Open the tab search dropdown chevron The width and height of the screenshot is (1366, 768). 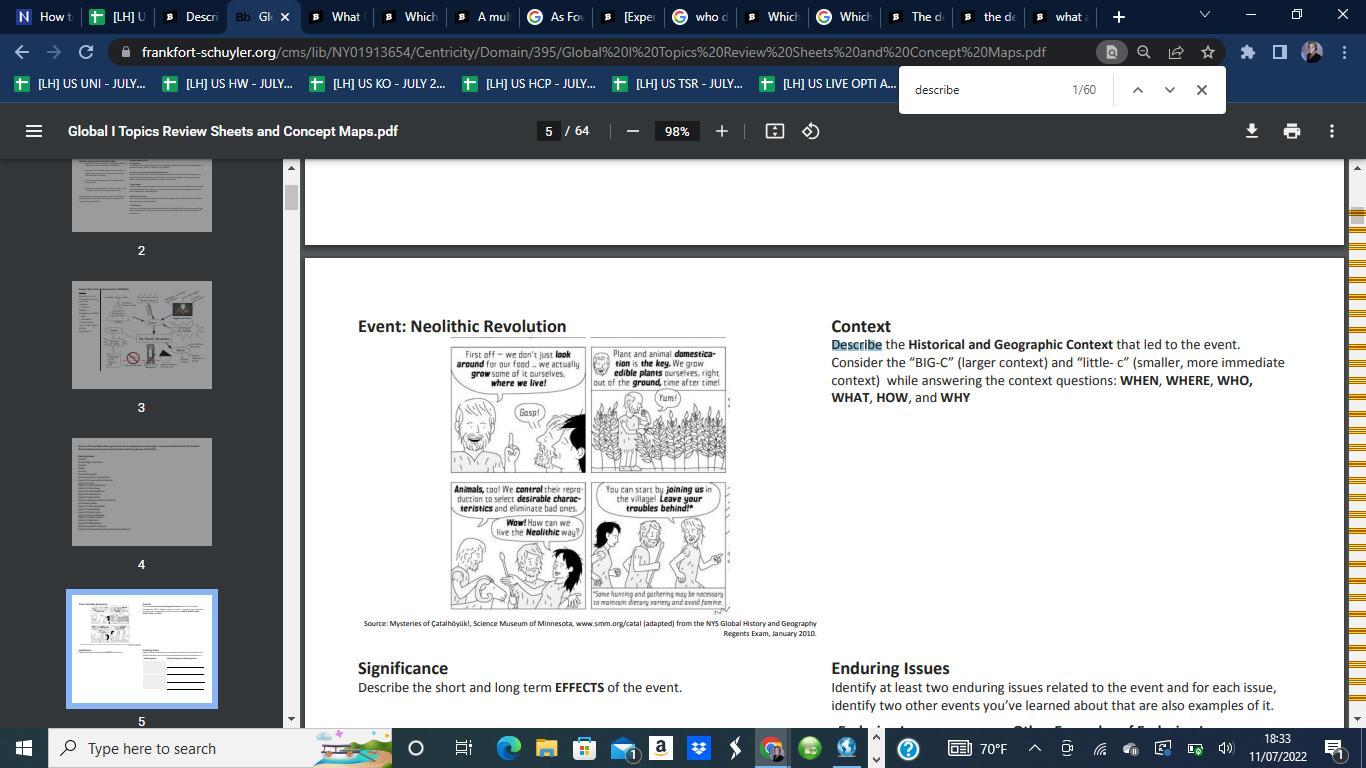point(1204,15)
